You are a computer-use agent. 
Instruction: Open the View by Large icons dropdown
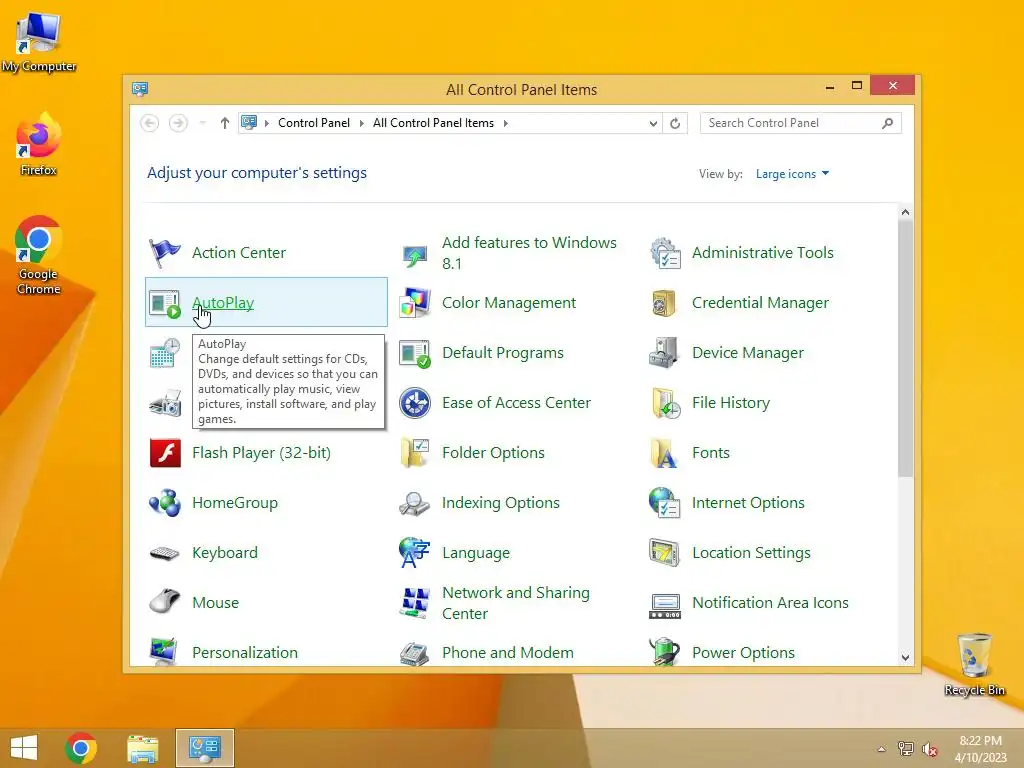792,174
